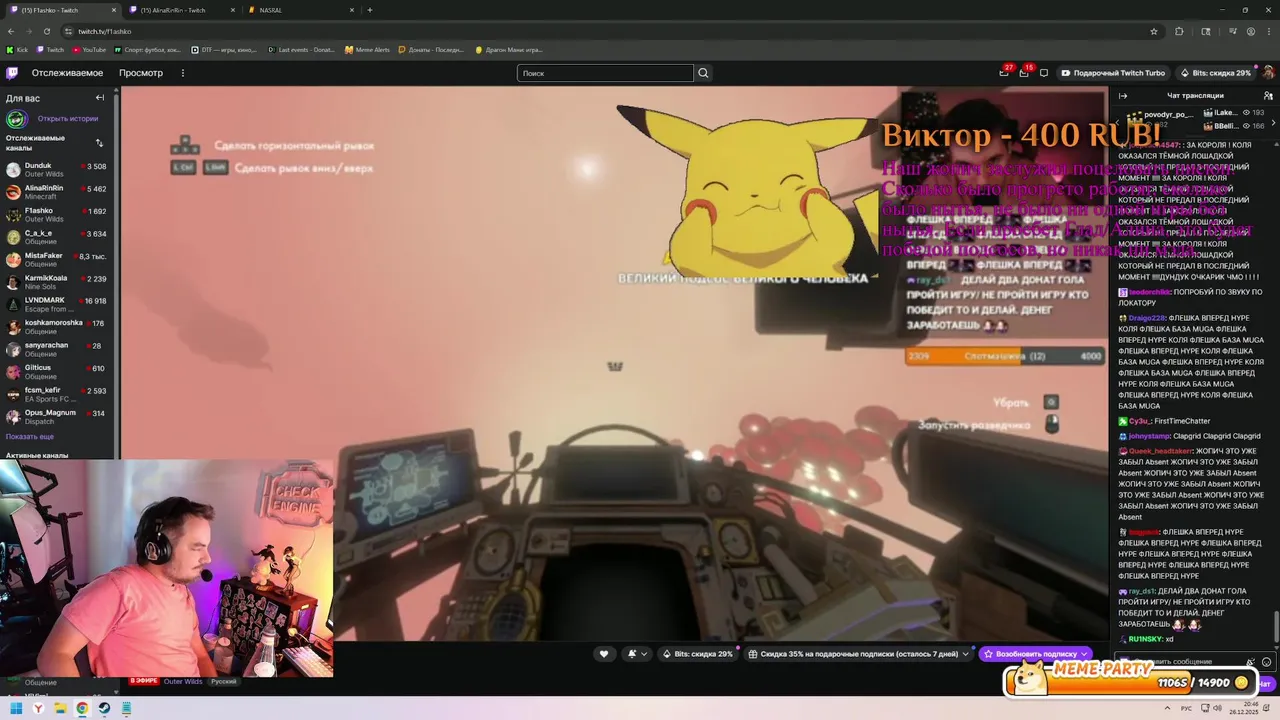Reload the page
Image resolution: width=1280 pixels, height=720 pixels.
click(x=45, y=31)
